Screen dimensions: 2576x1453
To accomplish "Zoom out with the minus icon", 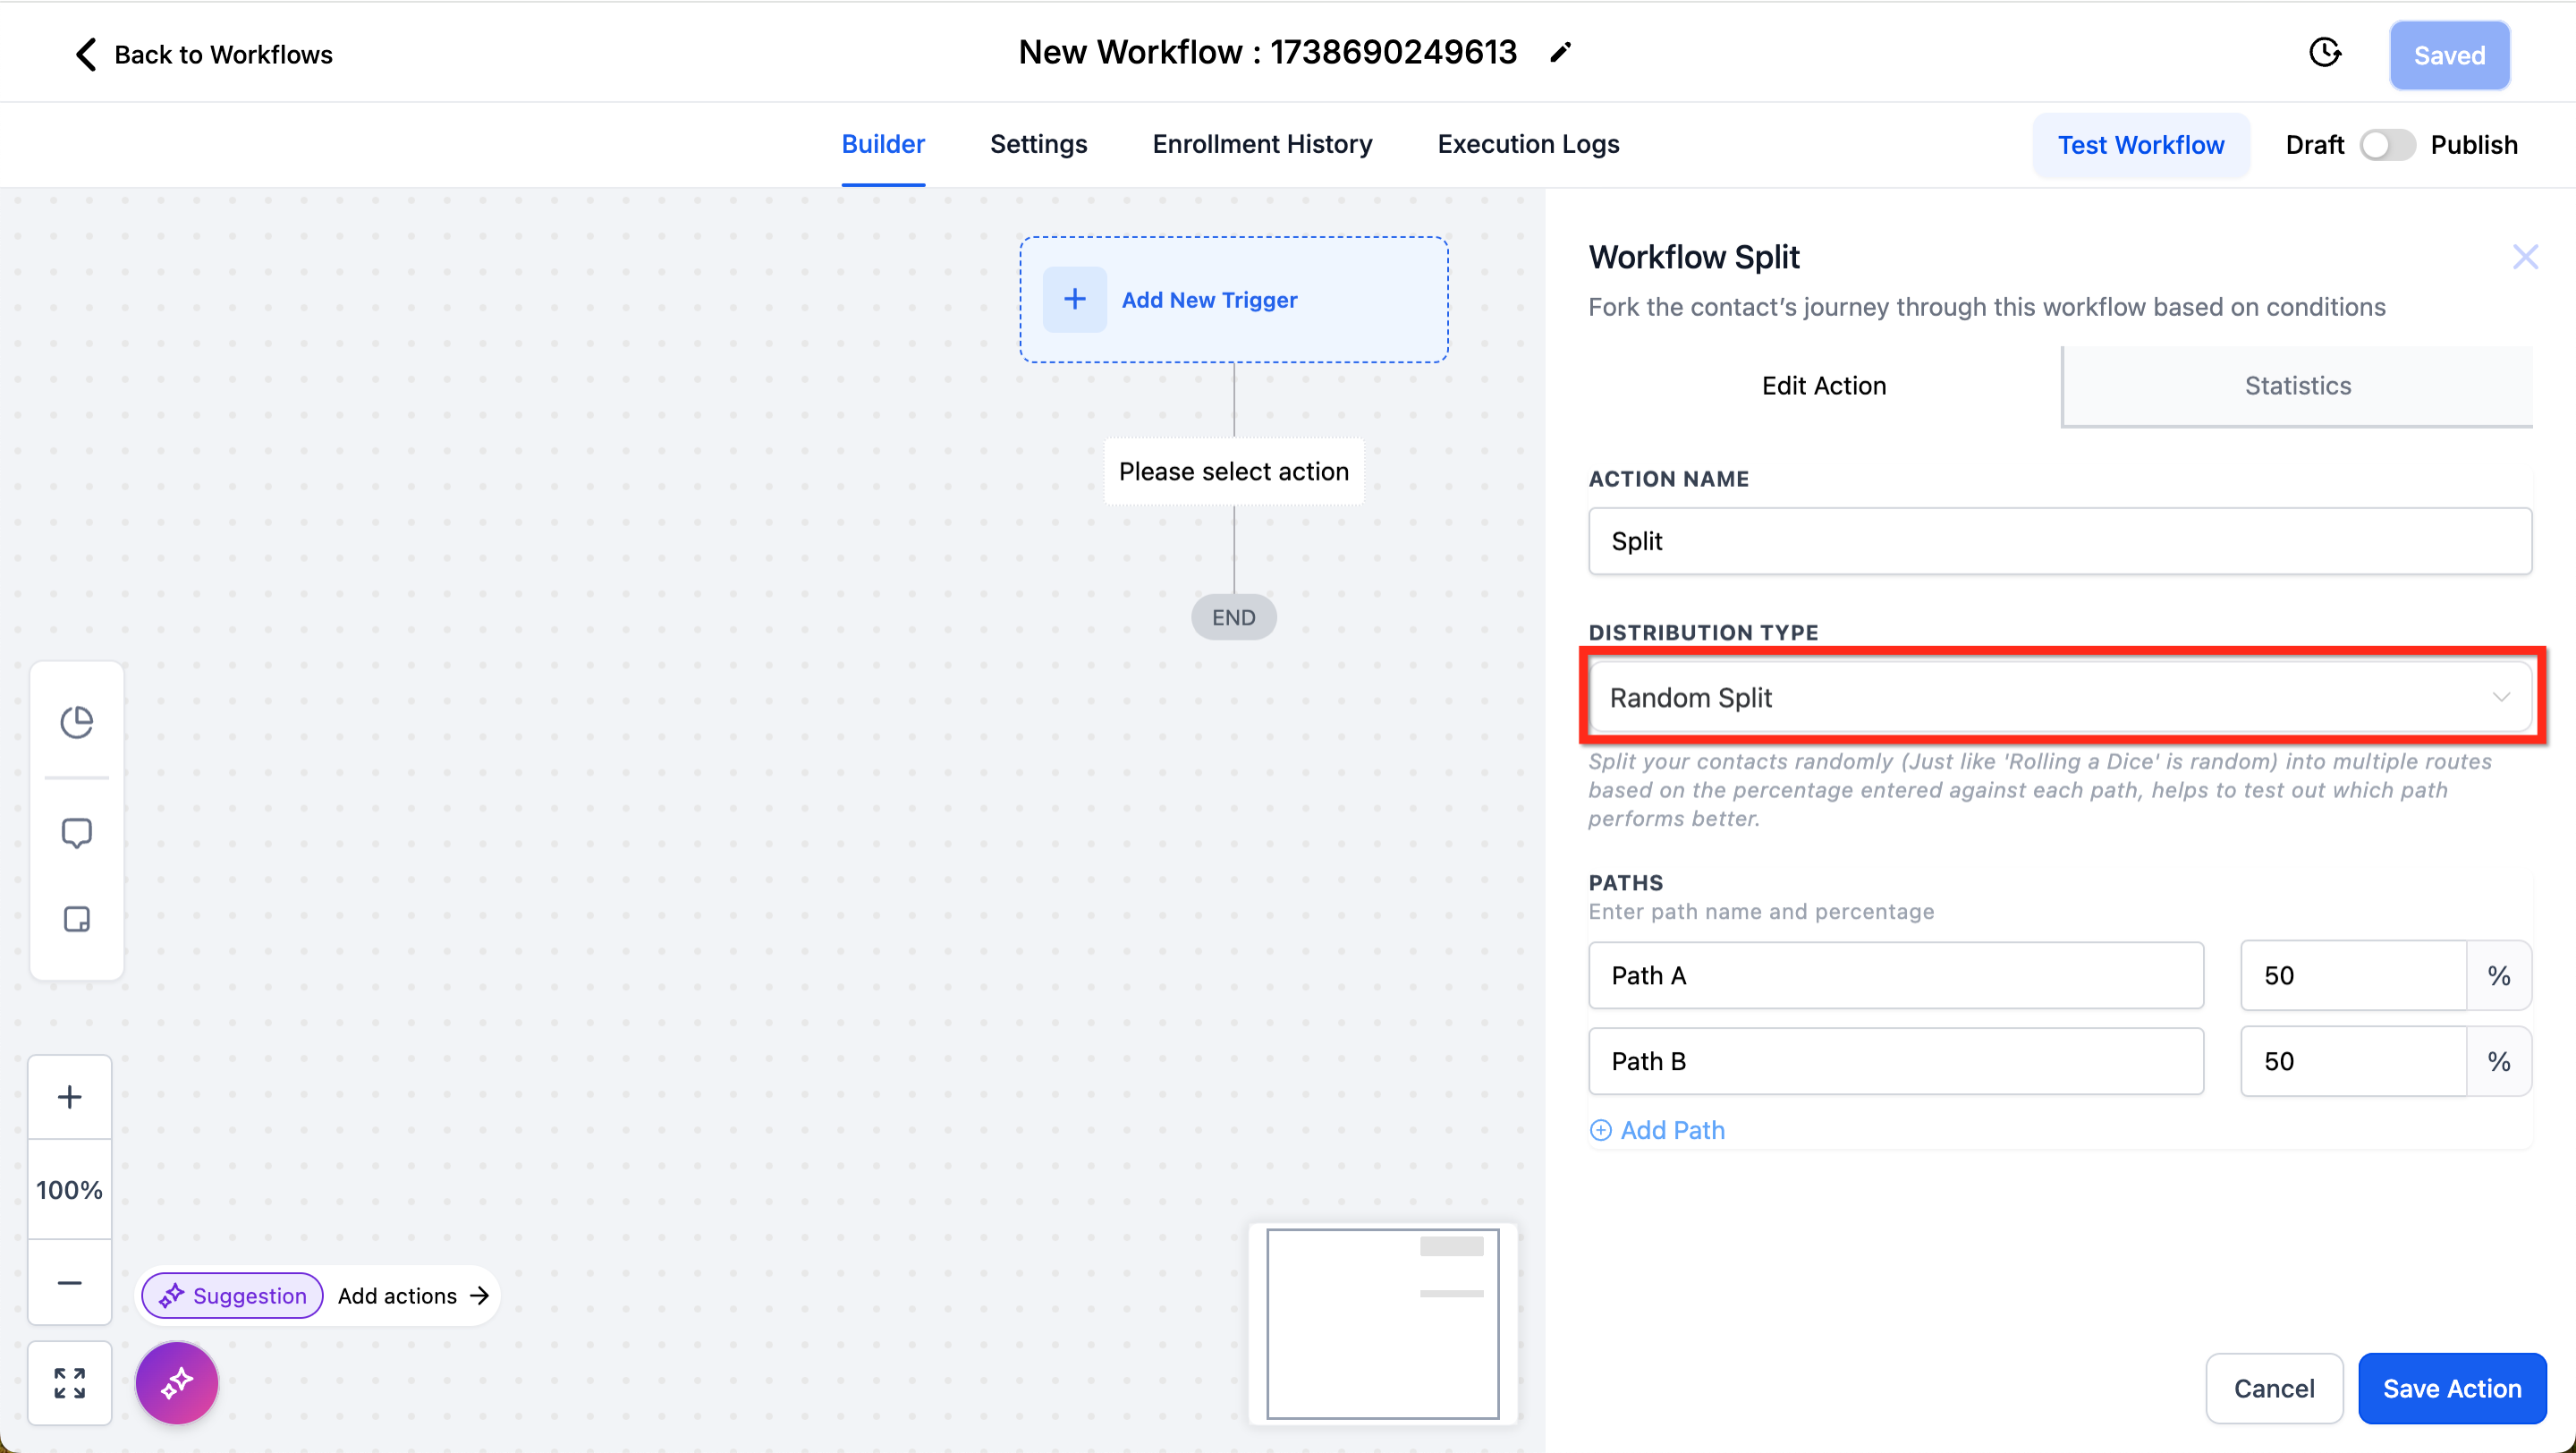I will click(69, 1283).
